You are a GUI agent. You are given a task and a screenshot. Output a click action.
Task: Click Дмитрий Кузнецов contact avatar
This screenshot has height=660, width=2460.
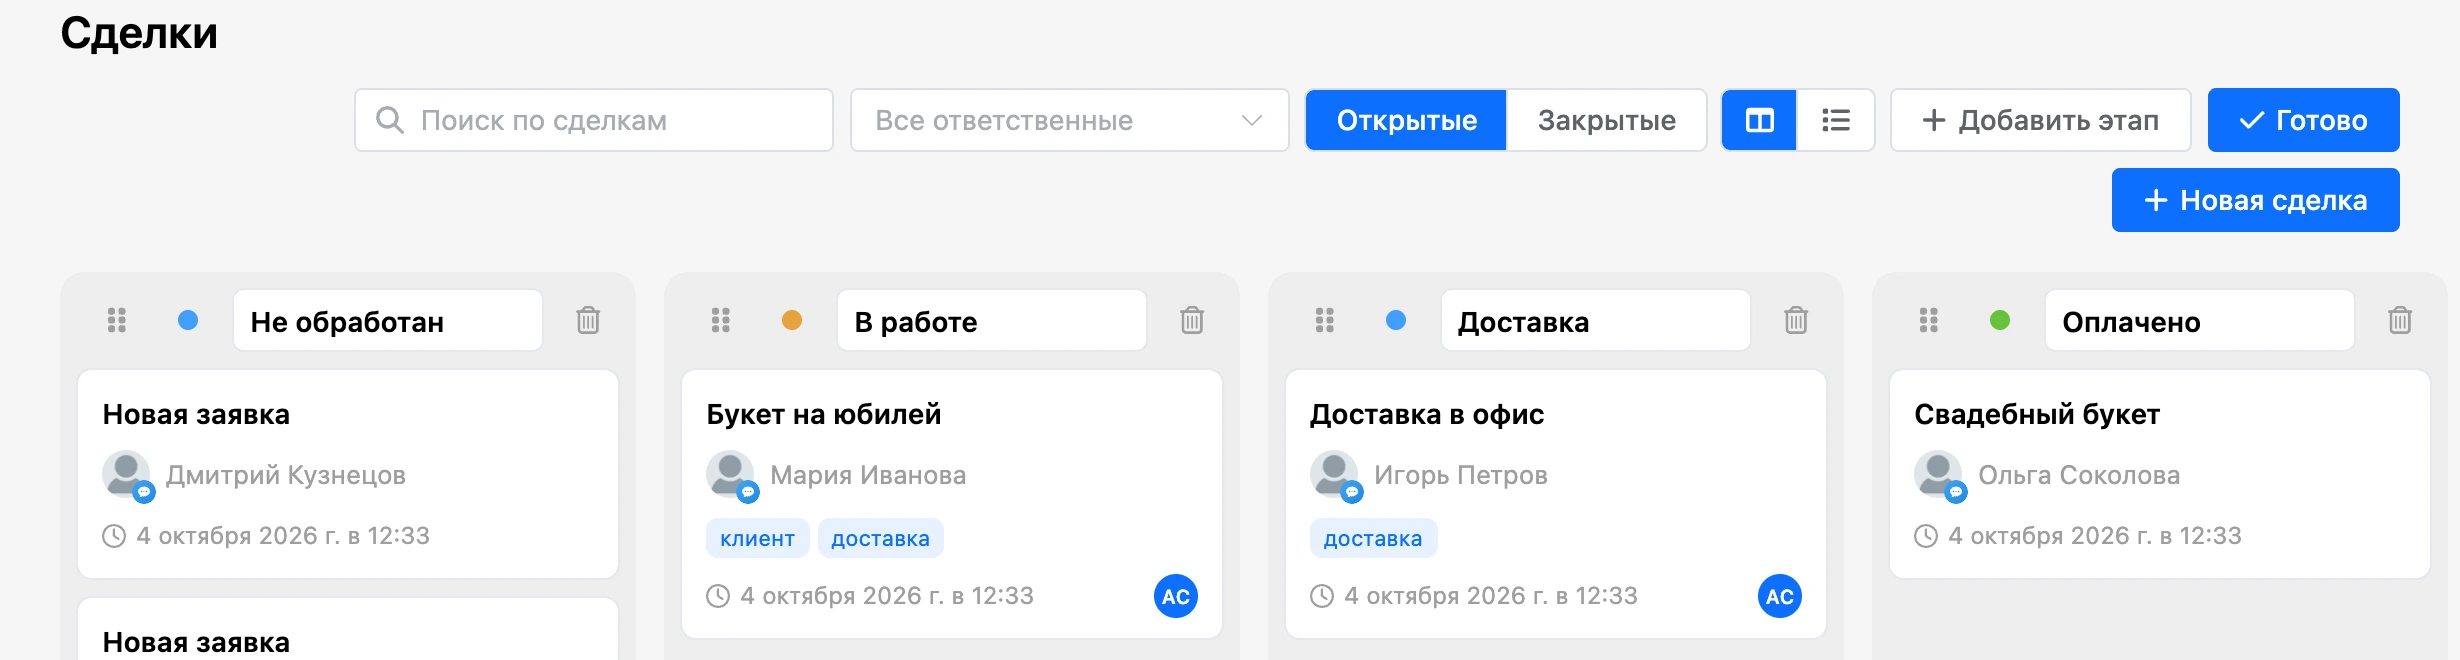[x=127, y=475]
